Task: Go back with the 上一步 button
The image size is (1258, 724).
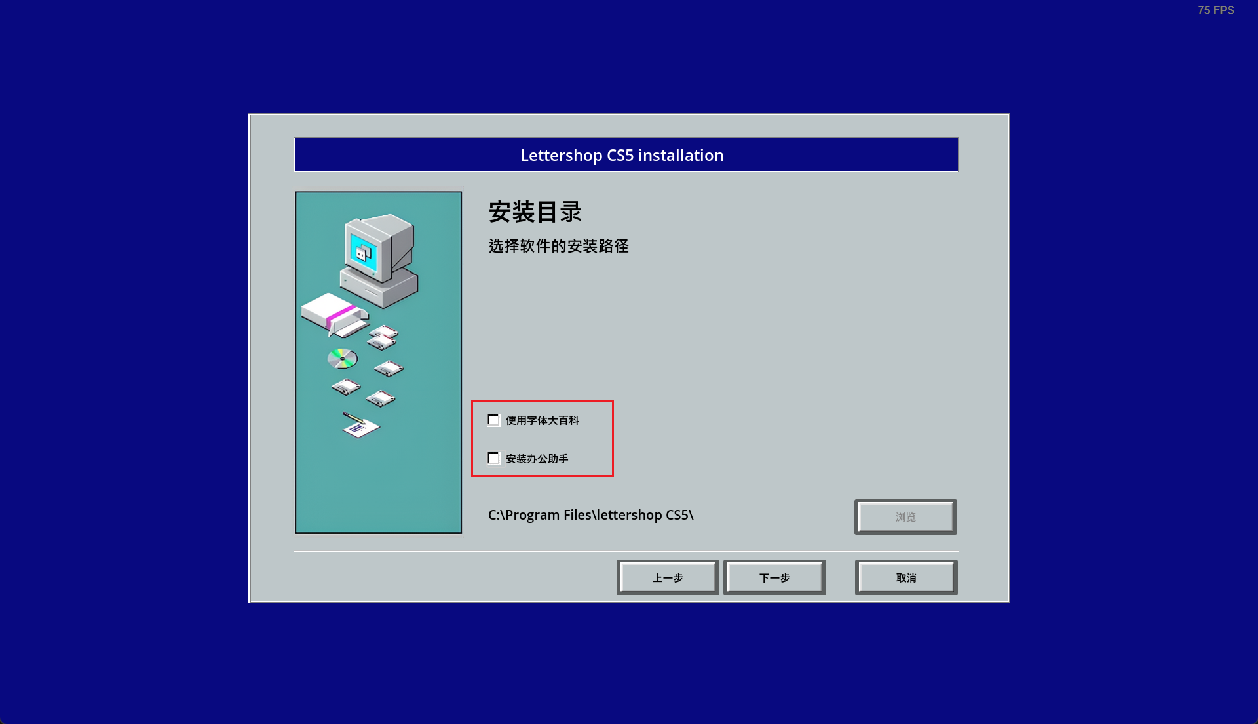Action: (x=668, y=578)
